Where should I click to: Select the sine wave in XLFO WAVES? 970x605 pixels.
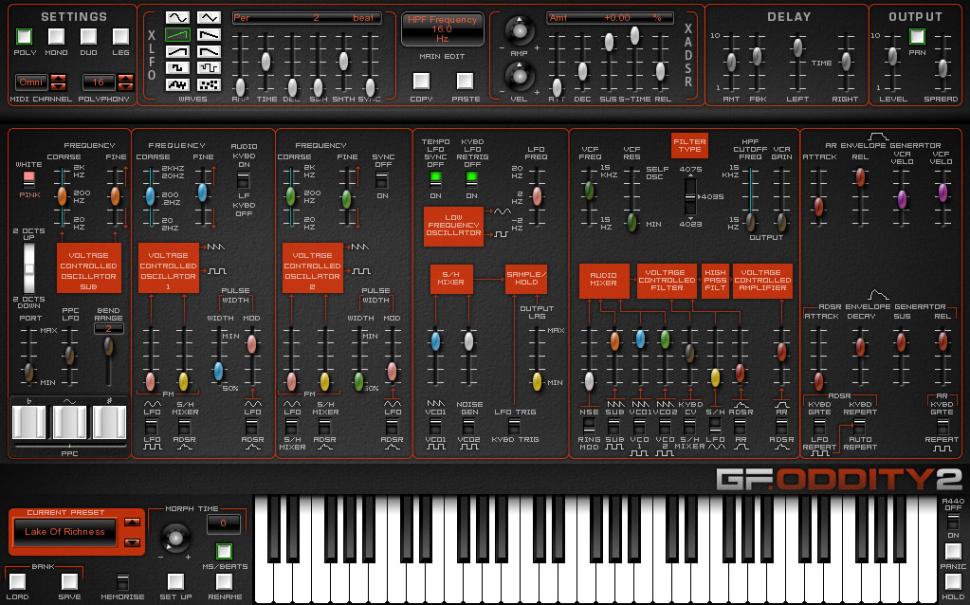[x=177, y=17]
